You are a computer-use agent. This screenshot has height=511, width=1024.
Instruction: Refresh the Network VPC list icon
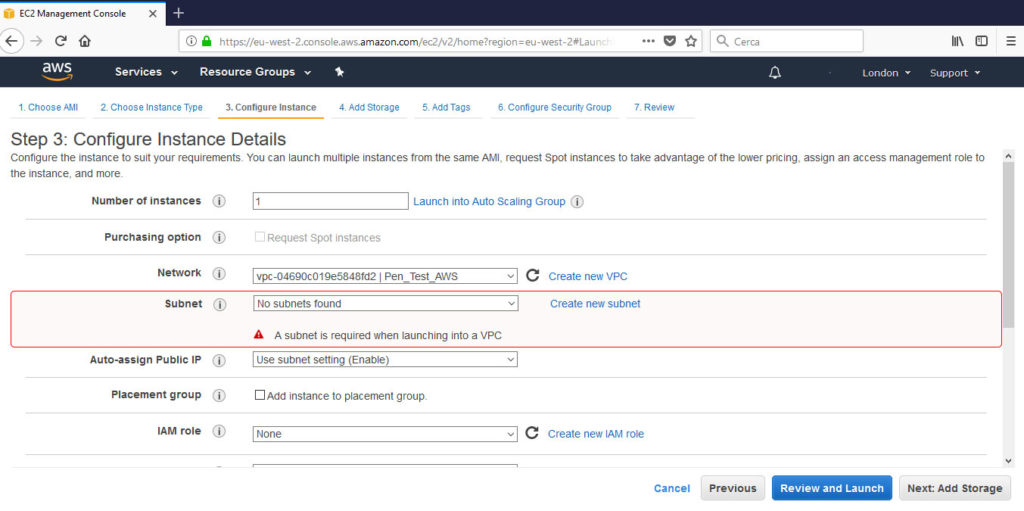point(532,275)
